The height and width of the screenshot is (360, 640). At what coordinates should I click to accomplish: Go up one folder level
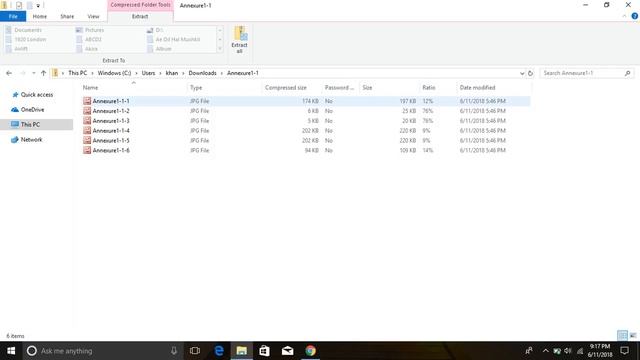pos(43,73)
